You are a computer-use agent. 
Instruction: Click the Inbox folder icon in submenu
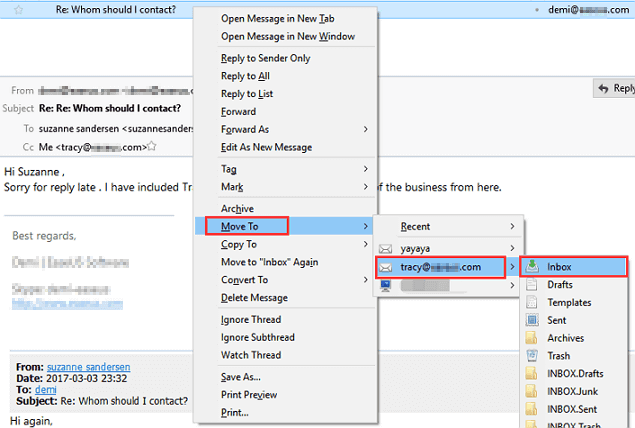tap(530, 267)
